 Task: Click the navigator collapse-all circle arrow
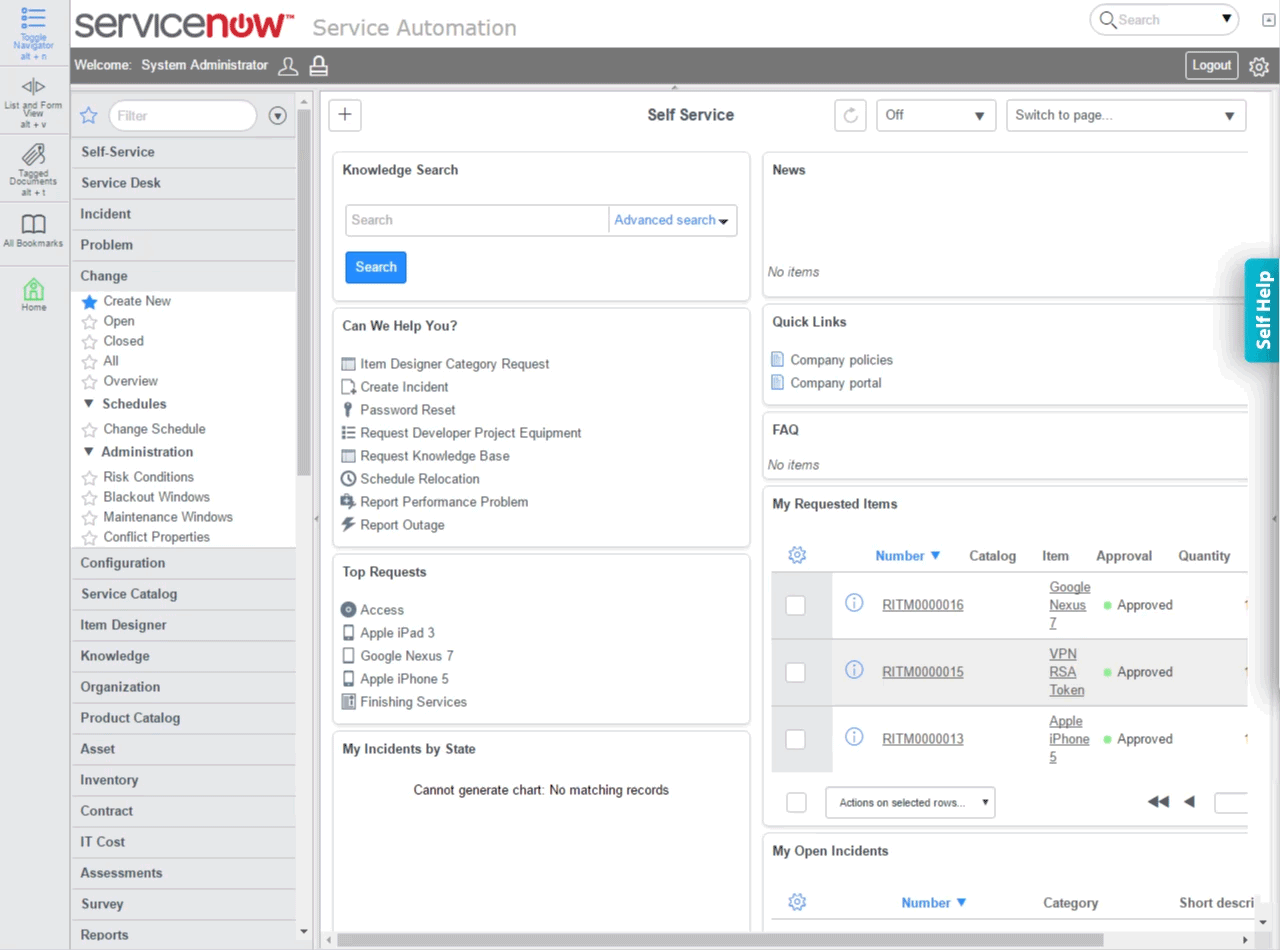click(x=278, y=116)
